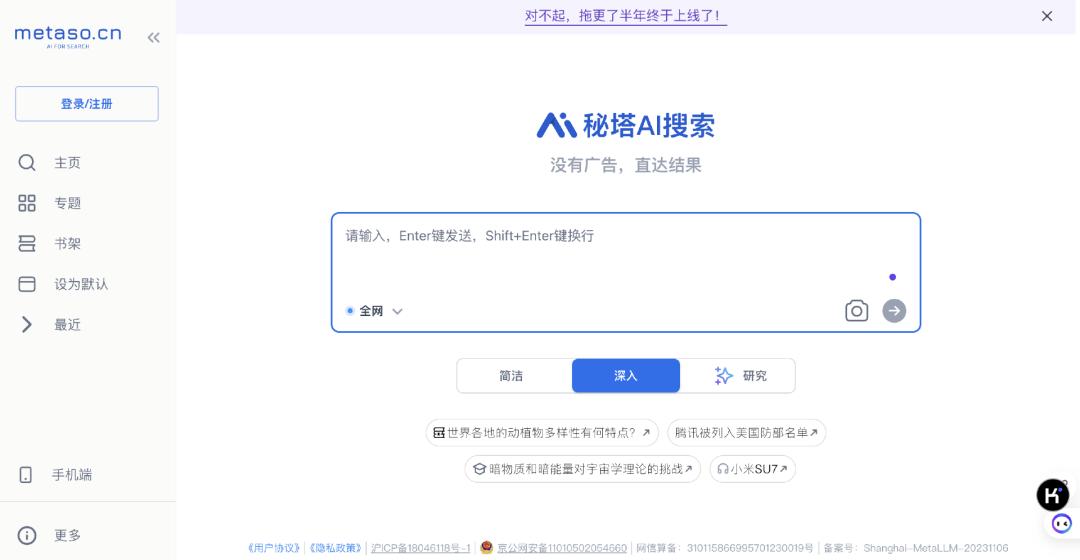Open the 京公网安备 record link

[562, 548]
